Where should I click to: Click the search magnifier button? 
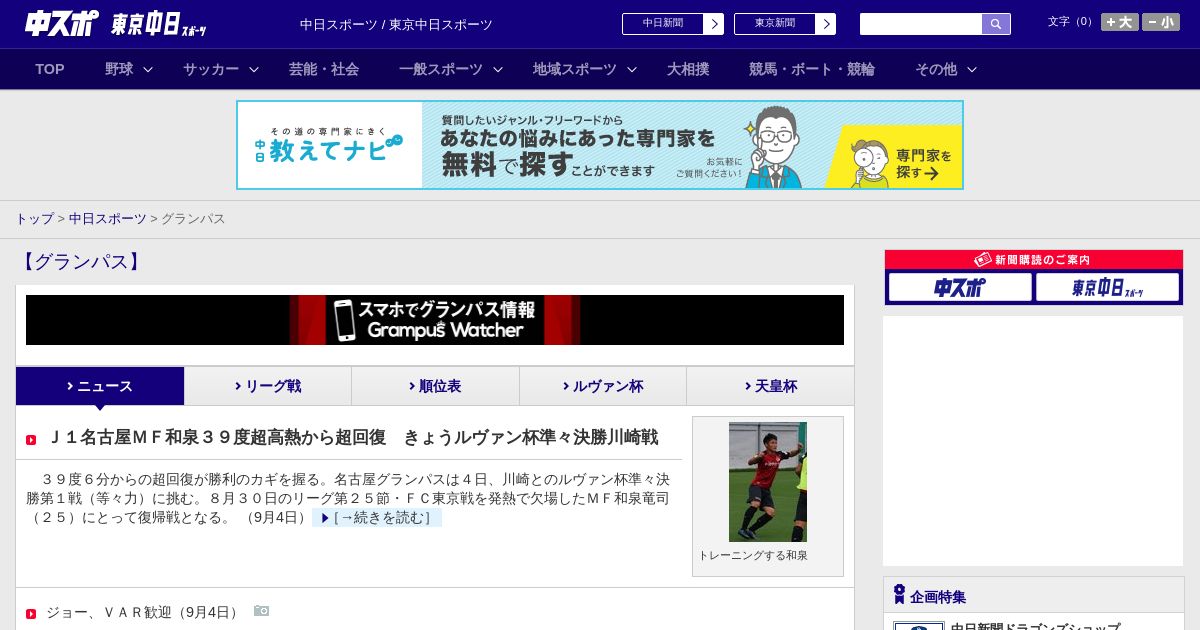point(996,24)
